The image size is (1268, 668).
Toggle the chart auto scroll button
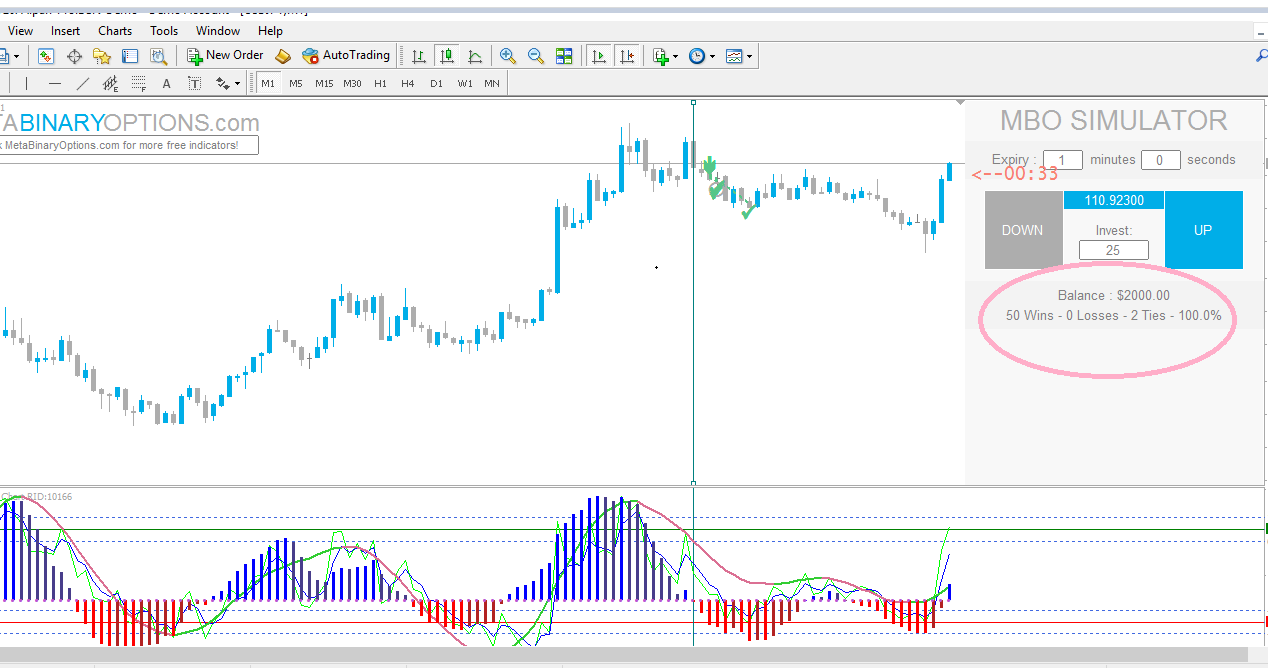coord(600,56)
